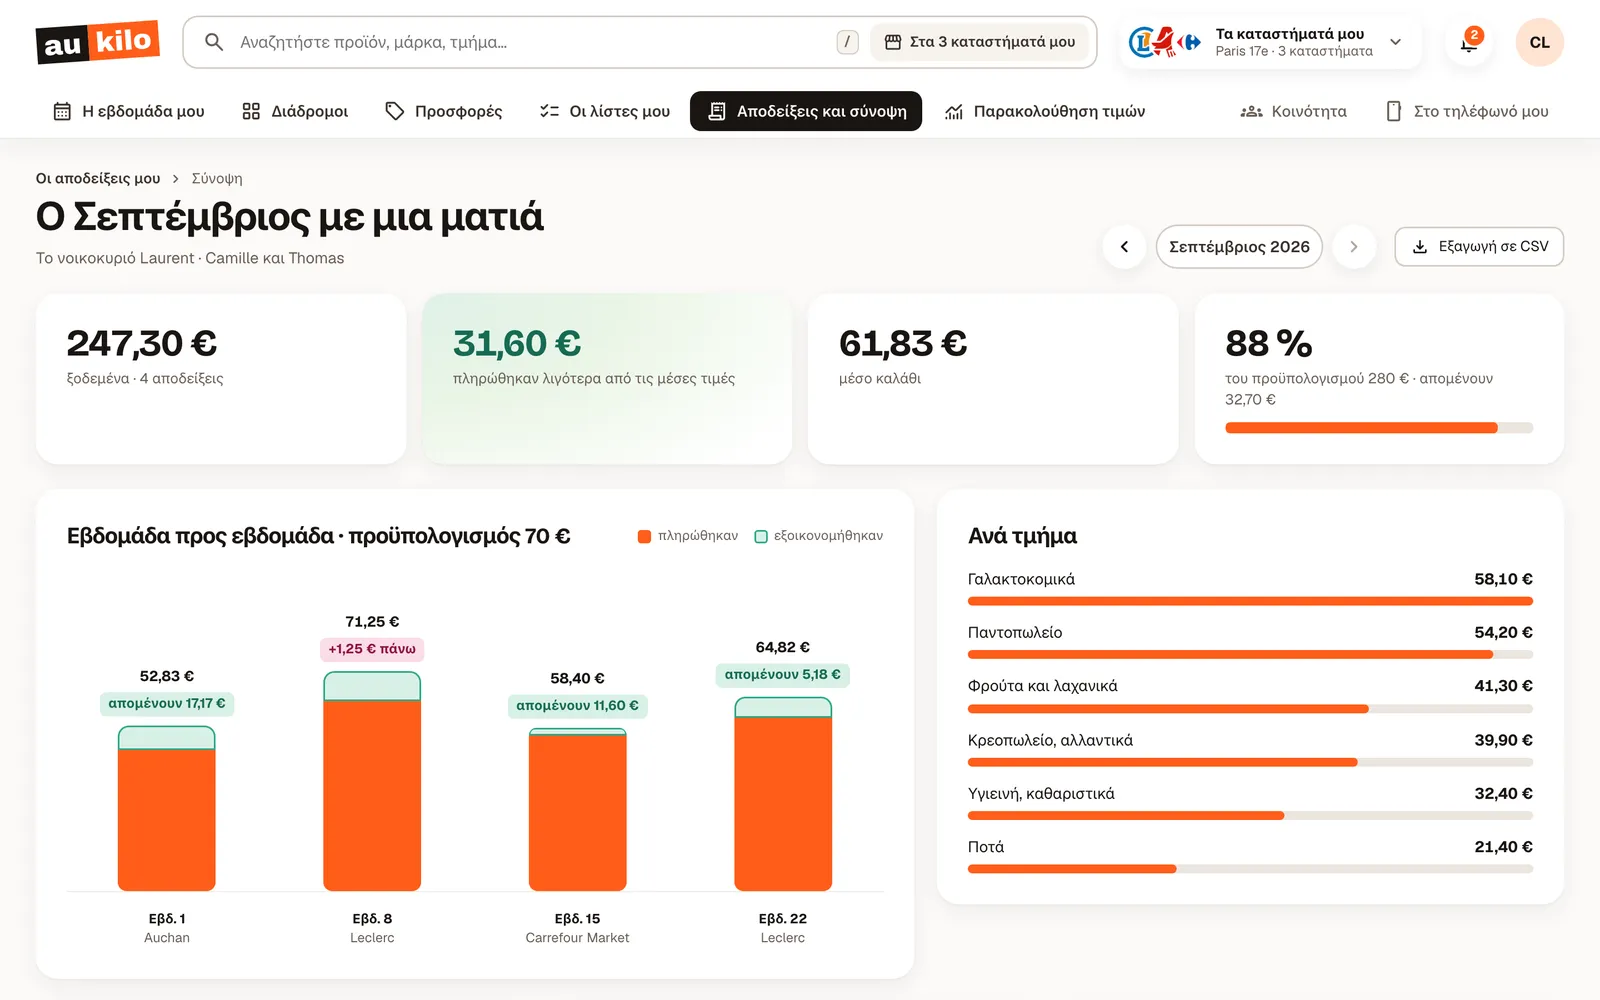Open the CL profile avatar

1539,42
